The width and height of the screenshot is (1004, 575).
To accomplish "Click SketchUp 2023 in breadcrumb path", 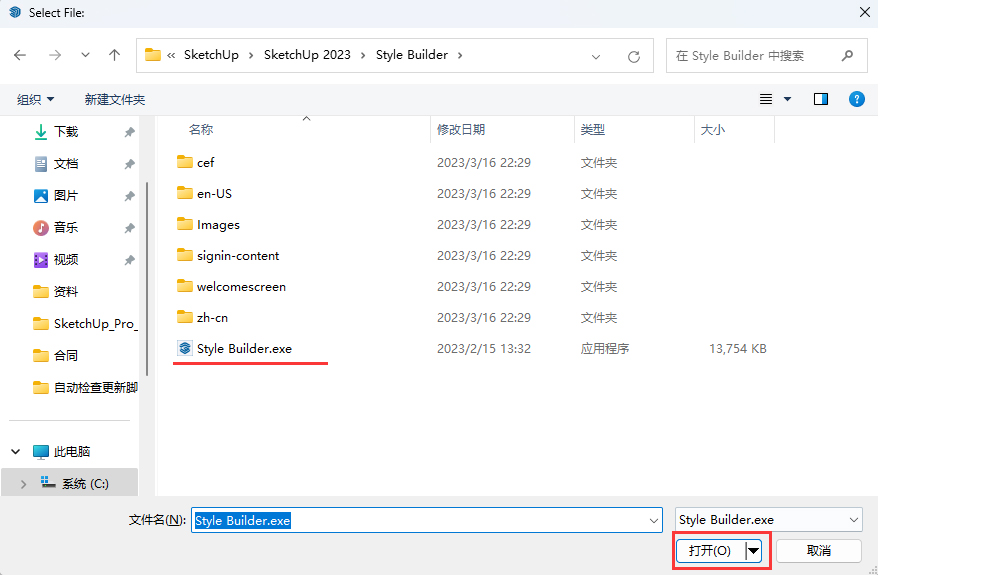I will coord(307,55).
